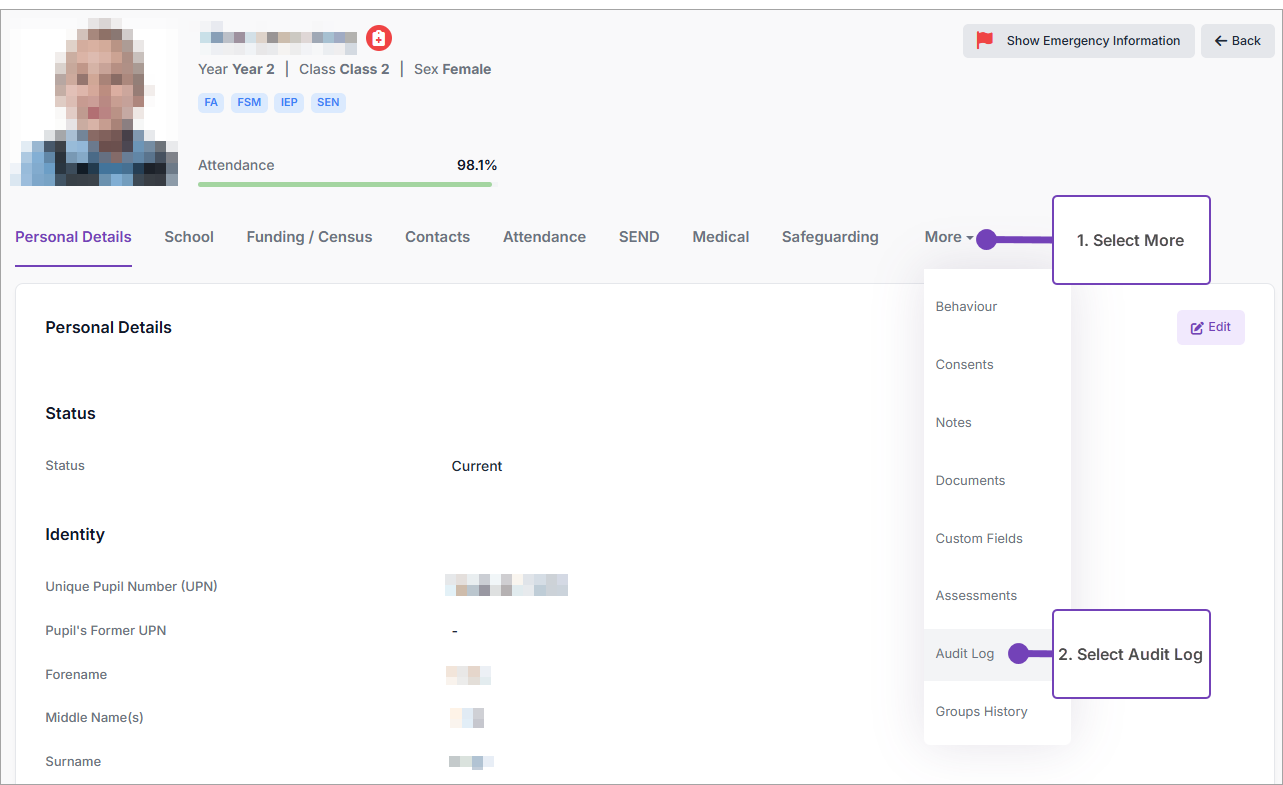Choose Consents in the dropdown list

[x=964, y=365]
